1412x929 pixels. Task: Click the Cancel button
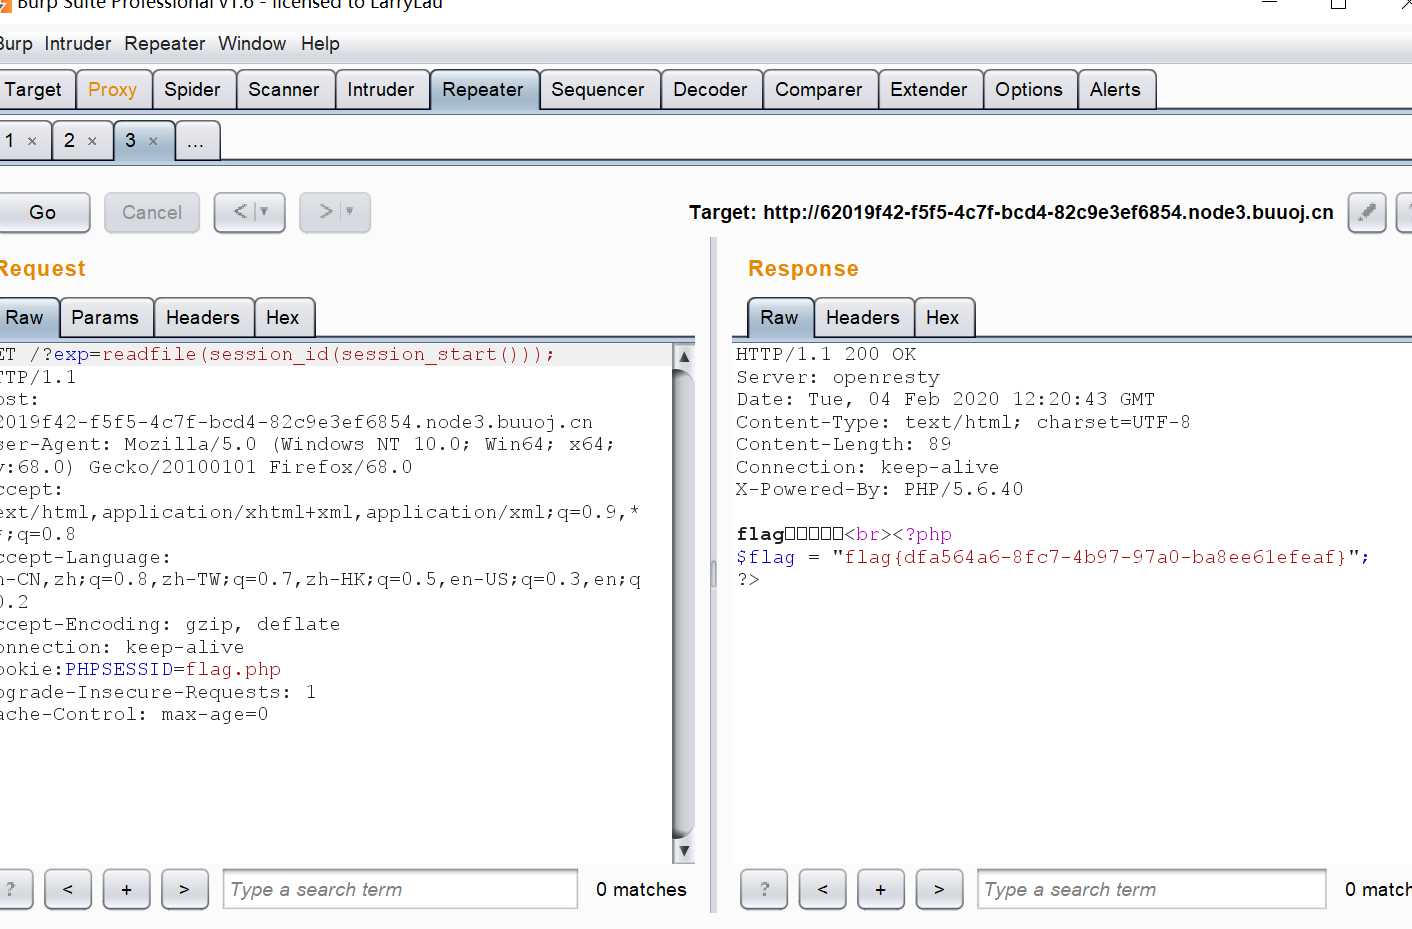[152, 212]
